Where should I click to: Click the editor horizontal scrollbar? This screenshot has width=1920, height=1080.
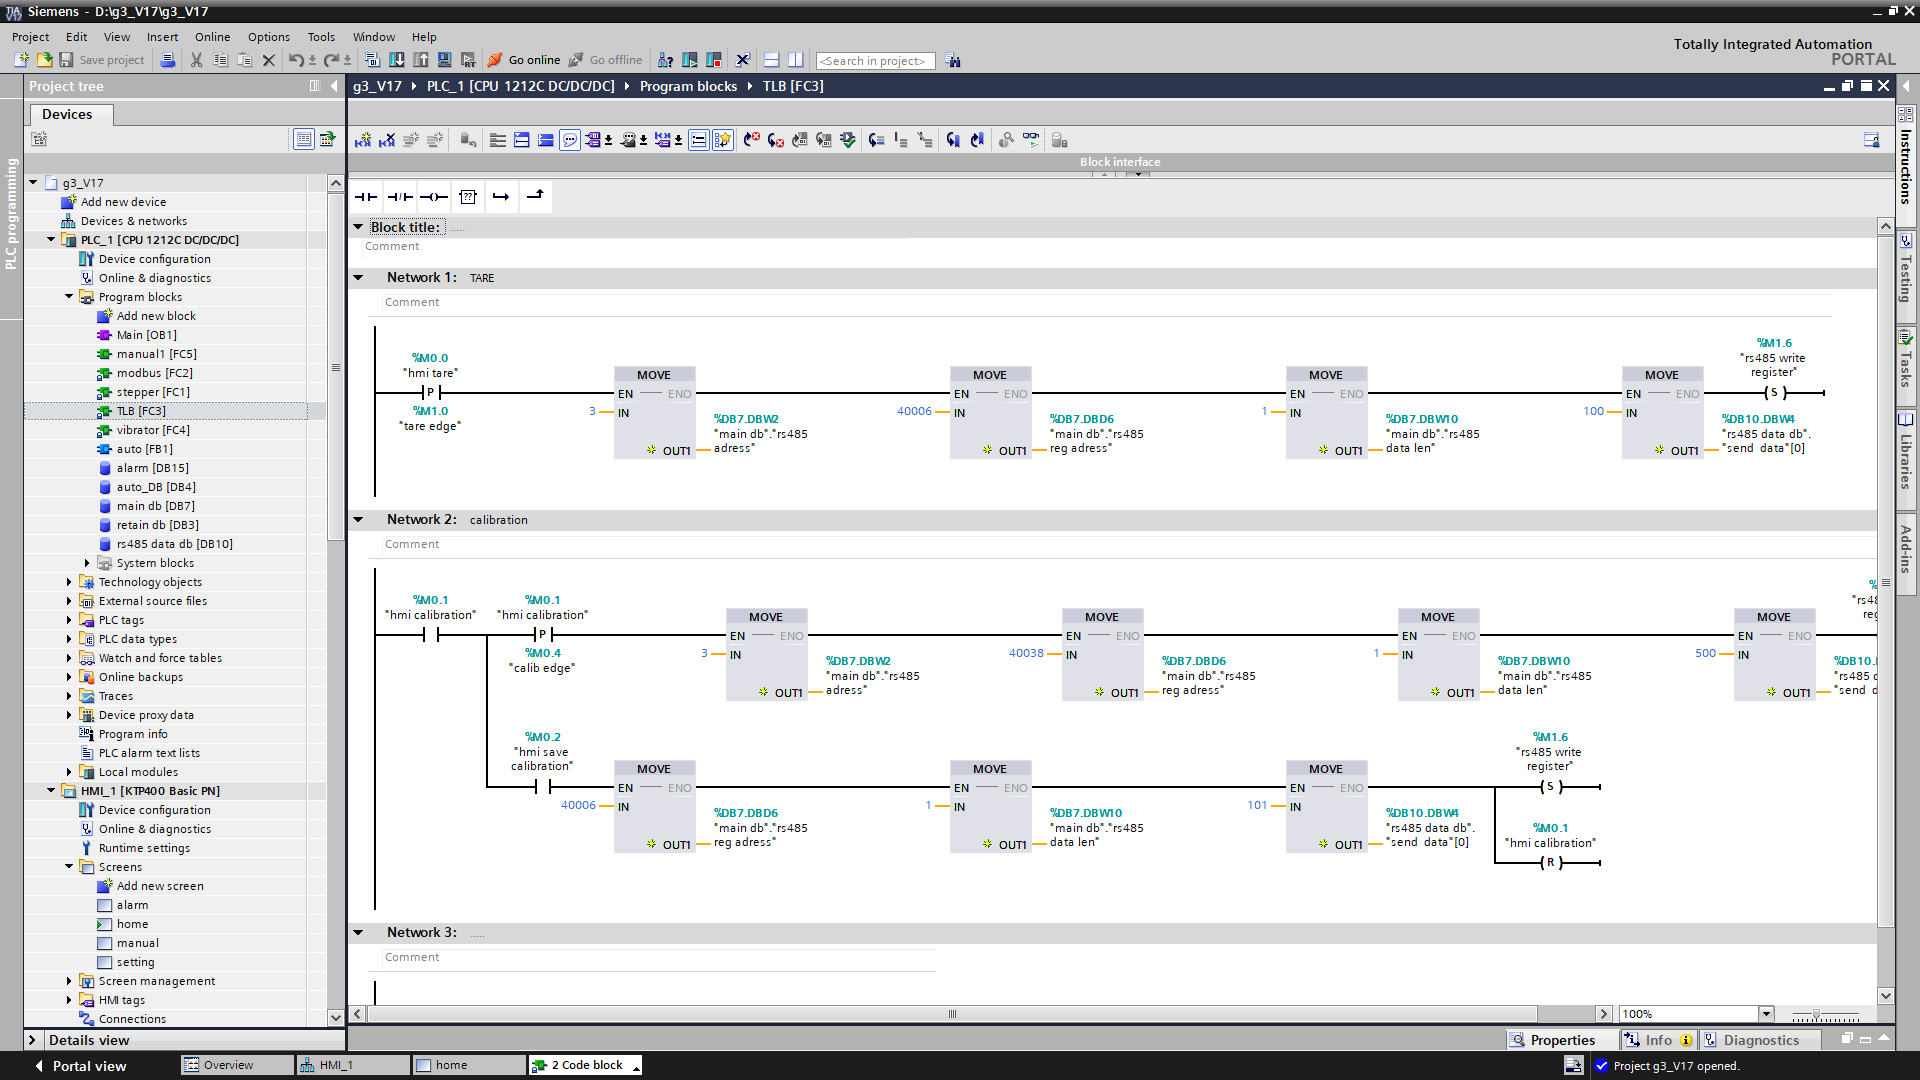952,1014
